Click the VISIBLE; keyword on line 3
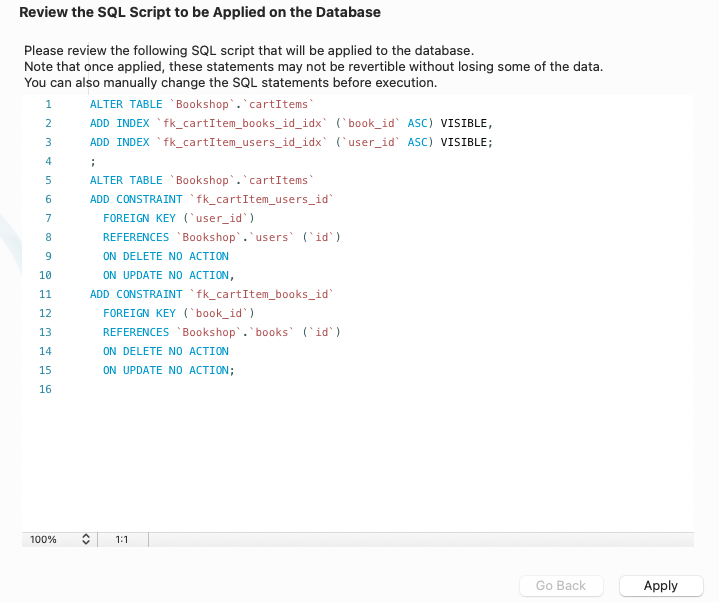719x602 pixels. coord(466,142)
